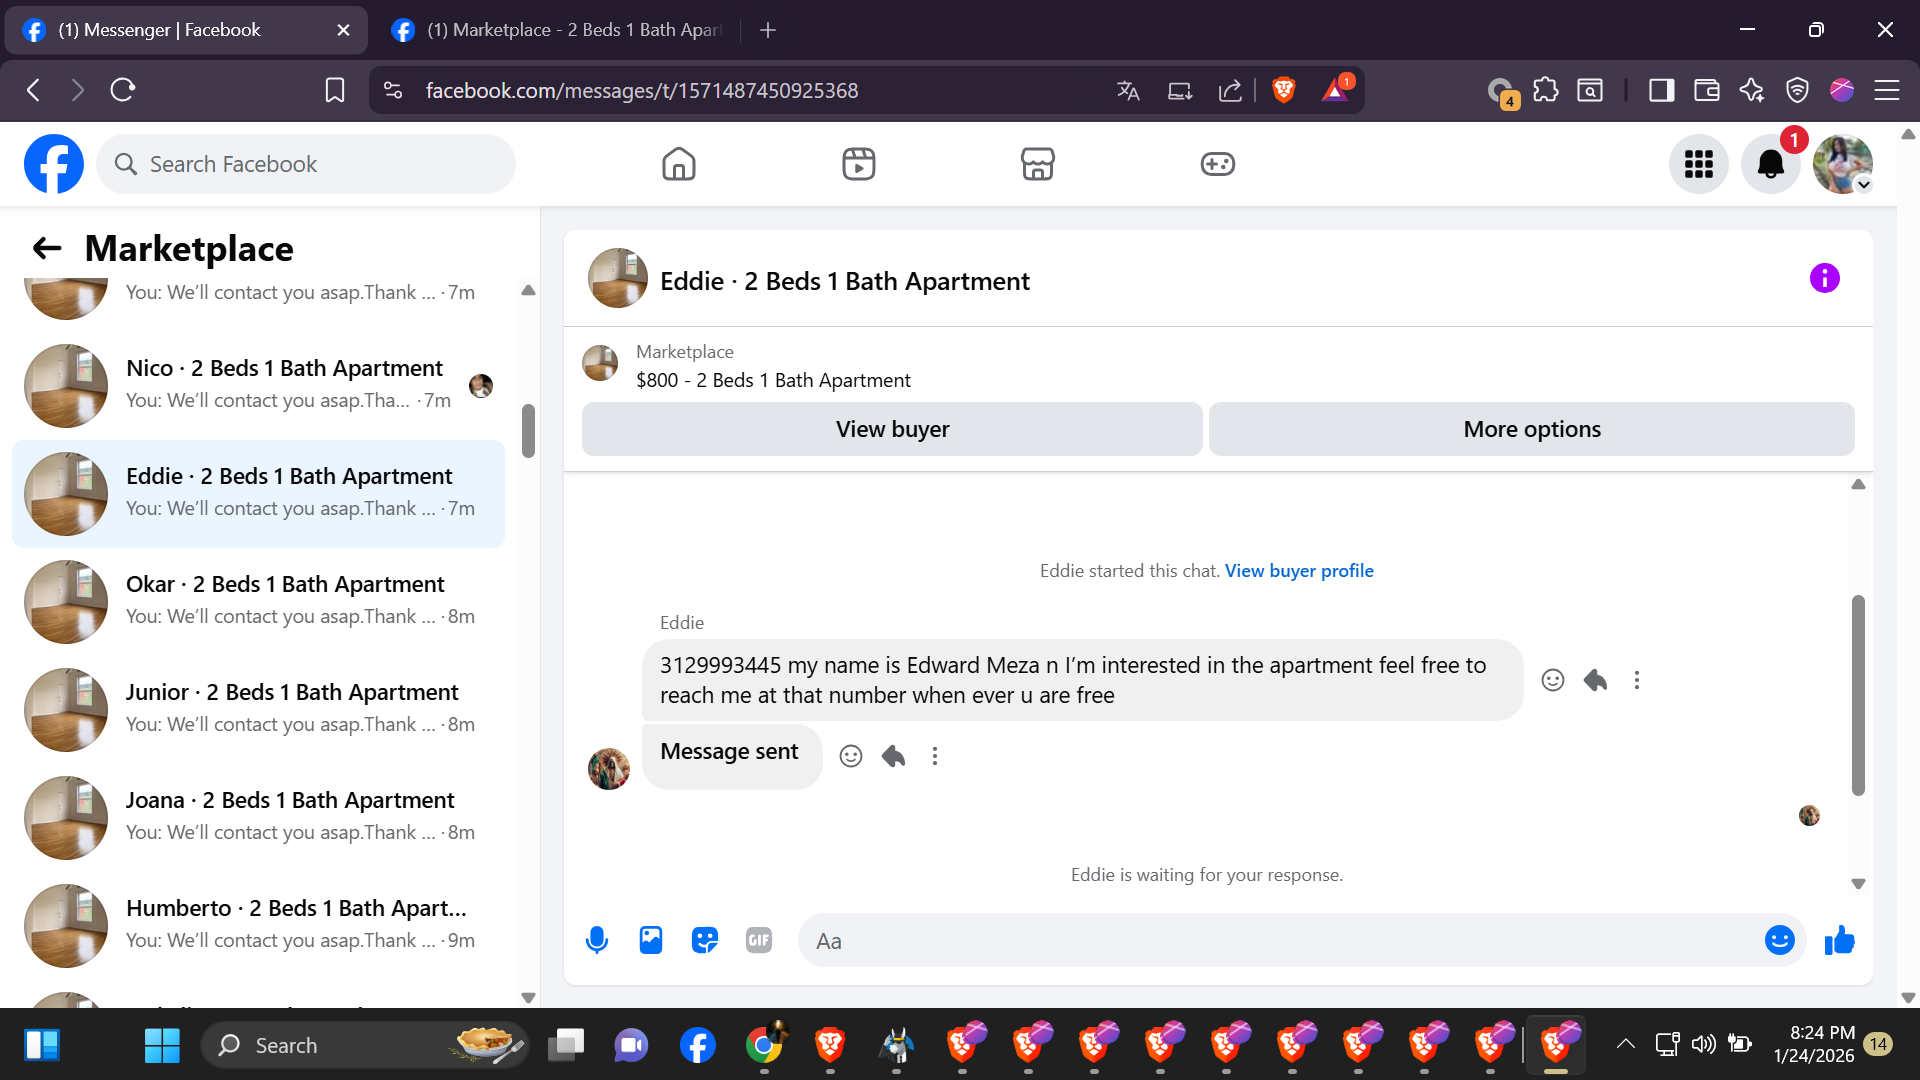Toggle the Brave sidebar panel
Image resolution: width=1920 pixels, height=1080 pixels.
1661,90
